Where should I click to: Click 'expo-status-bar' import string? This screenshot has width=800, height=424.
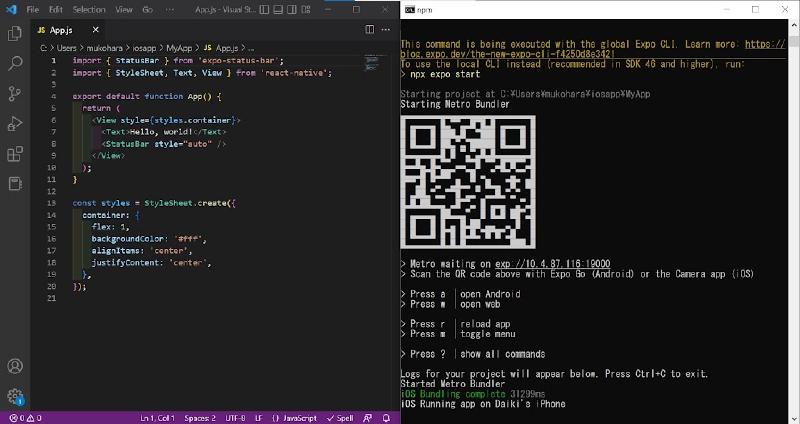tap(240, 61)
